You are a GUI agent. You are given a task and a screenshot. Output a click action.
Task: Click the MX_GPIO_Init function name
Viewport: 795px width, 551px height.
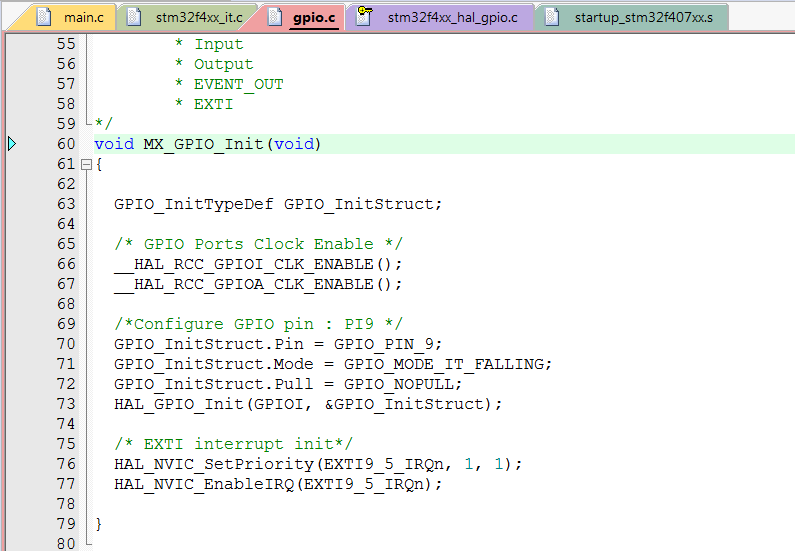204,144
